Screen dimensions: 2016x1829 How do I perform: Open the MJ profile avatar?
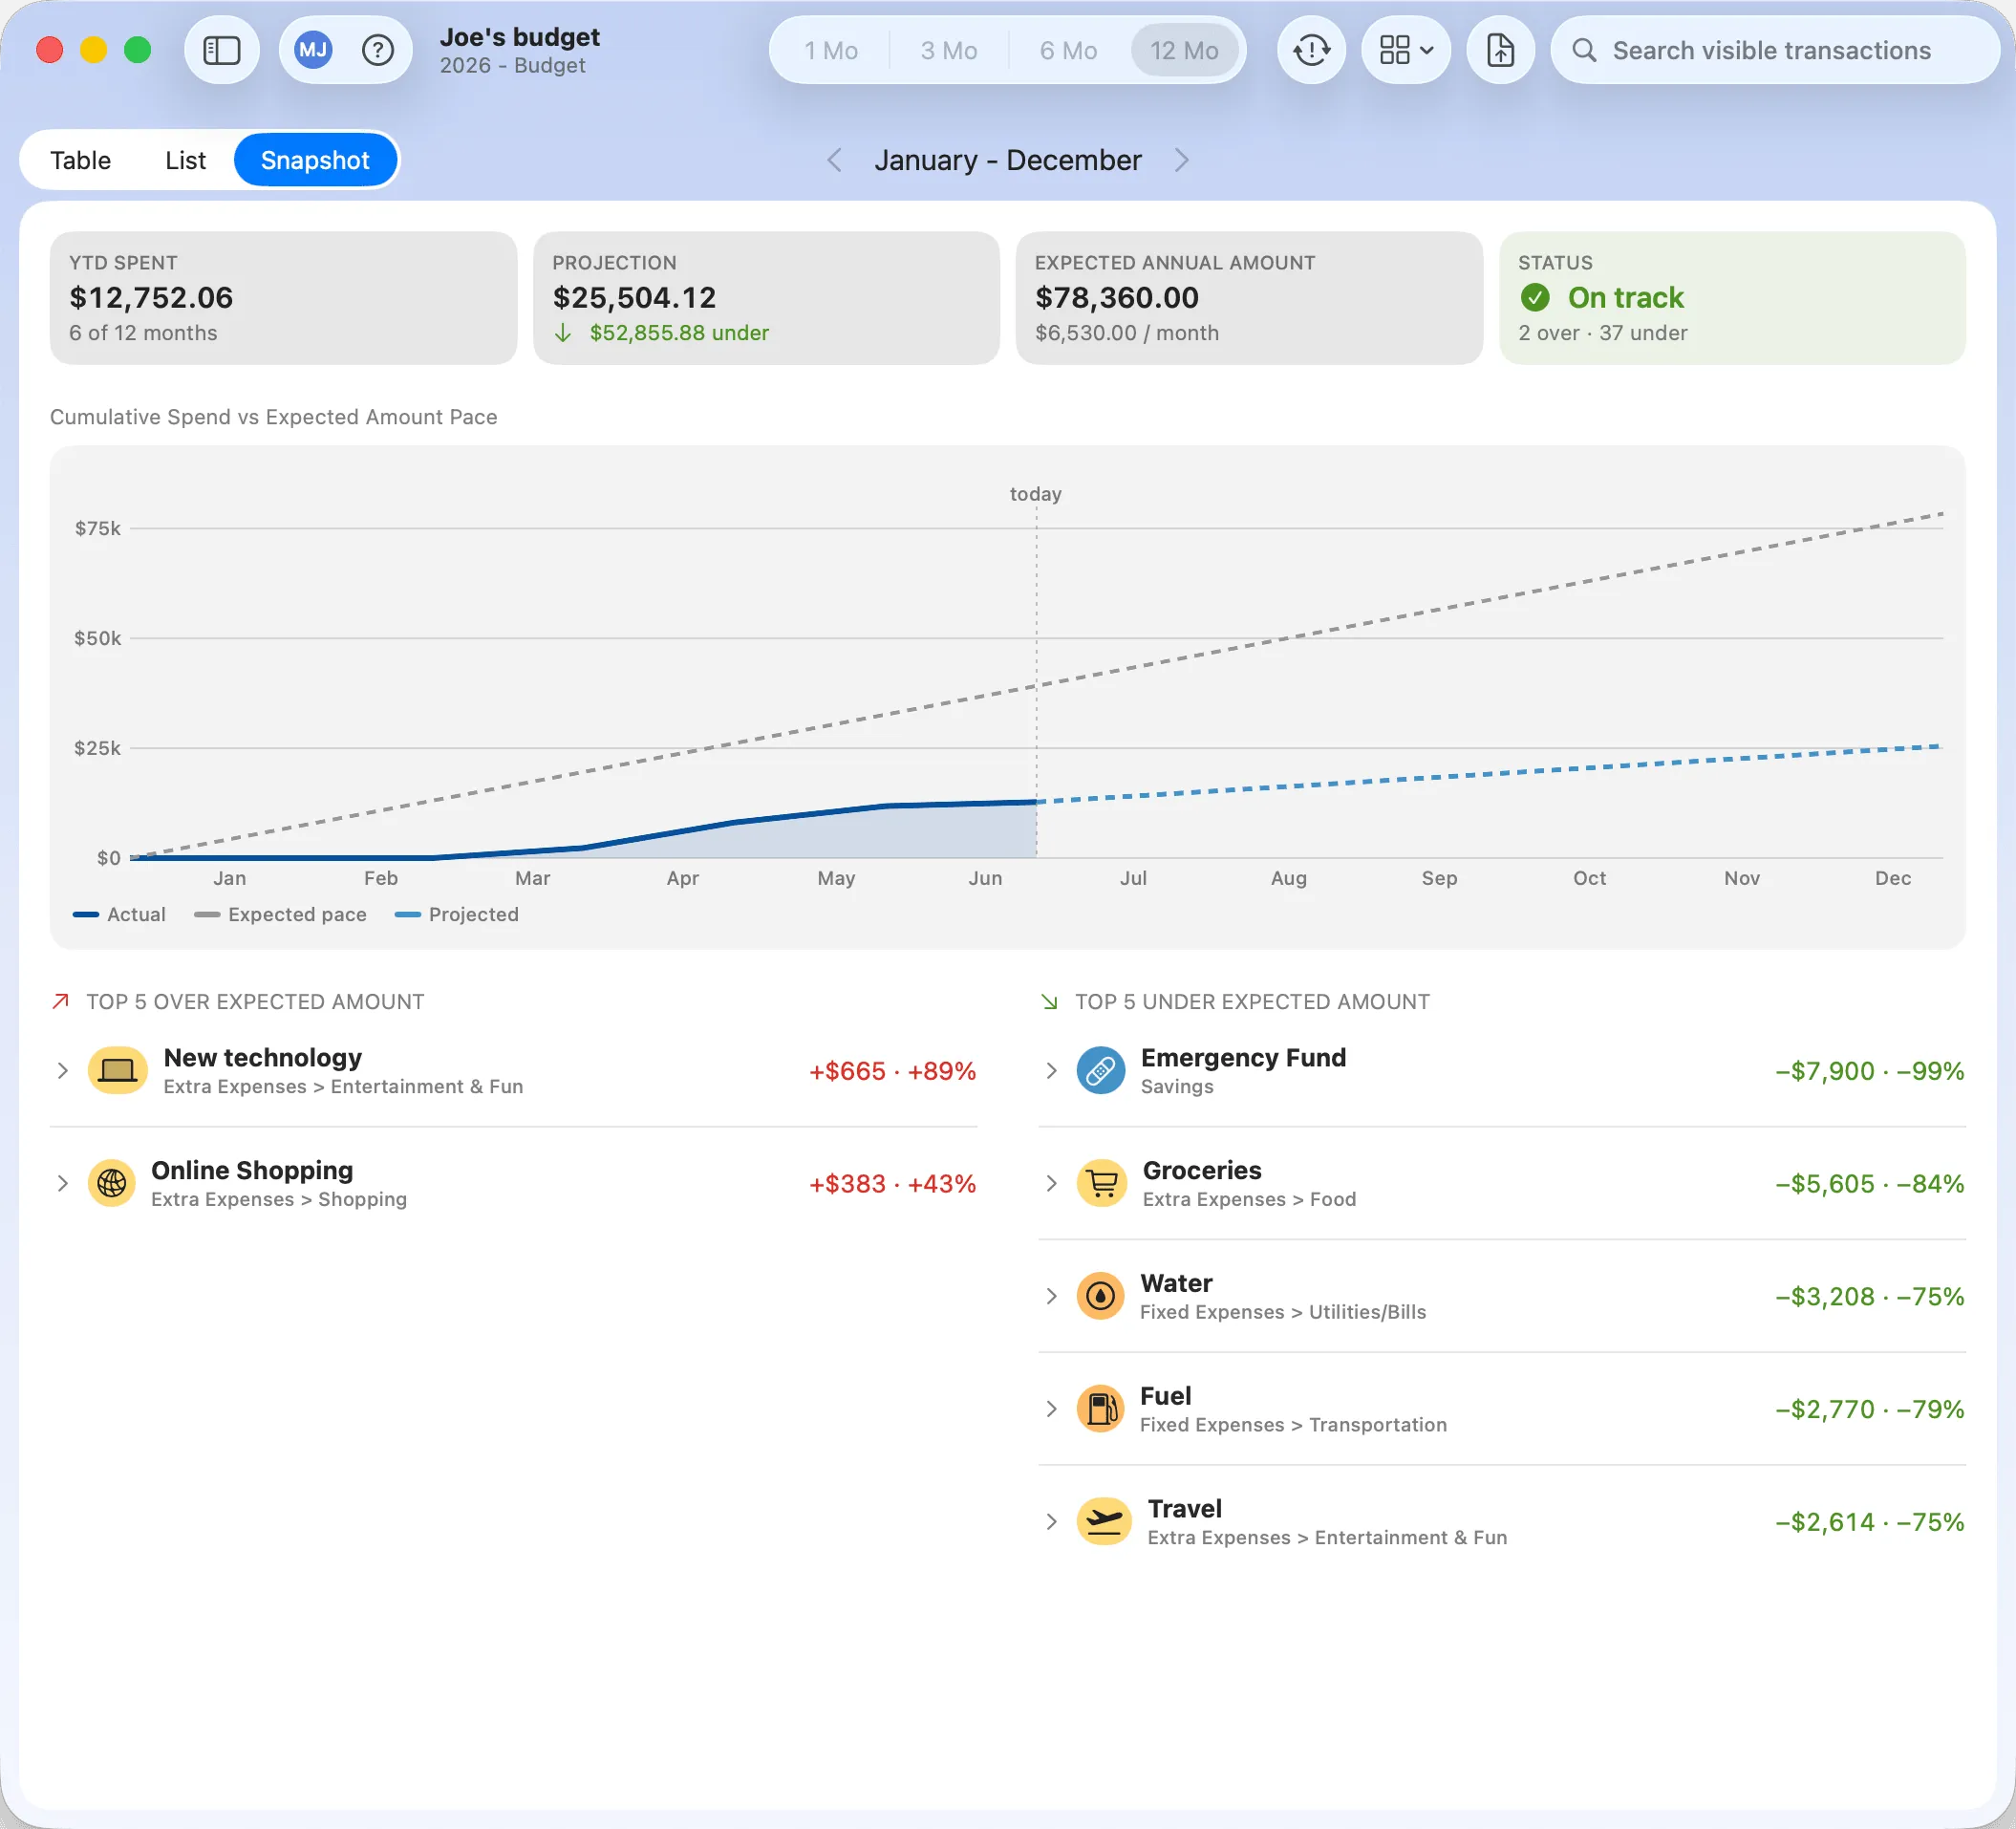click(313, 50)
